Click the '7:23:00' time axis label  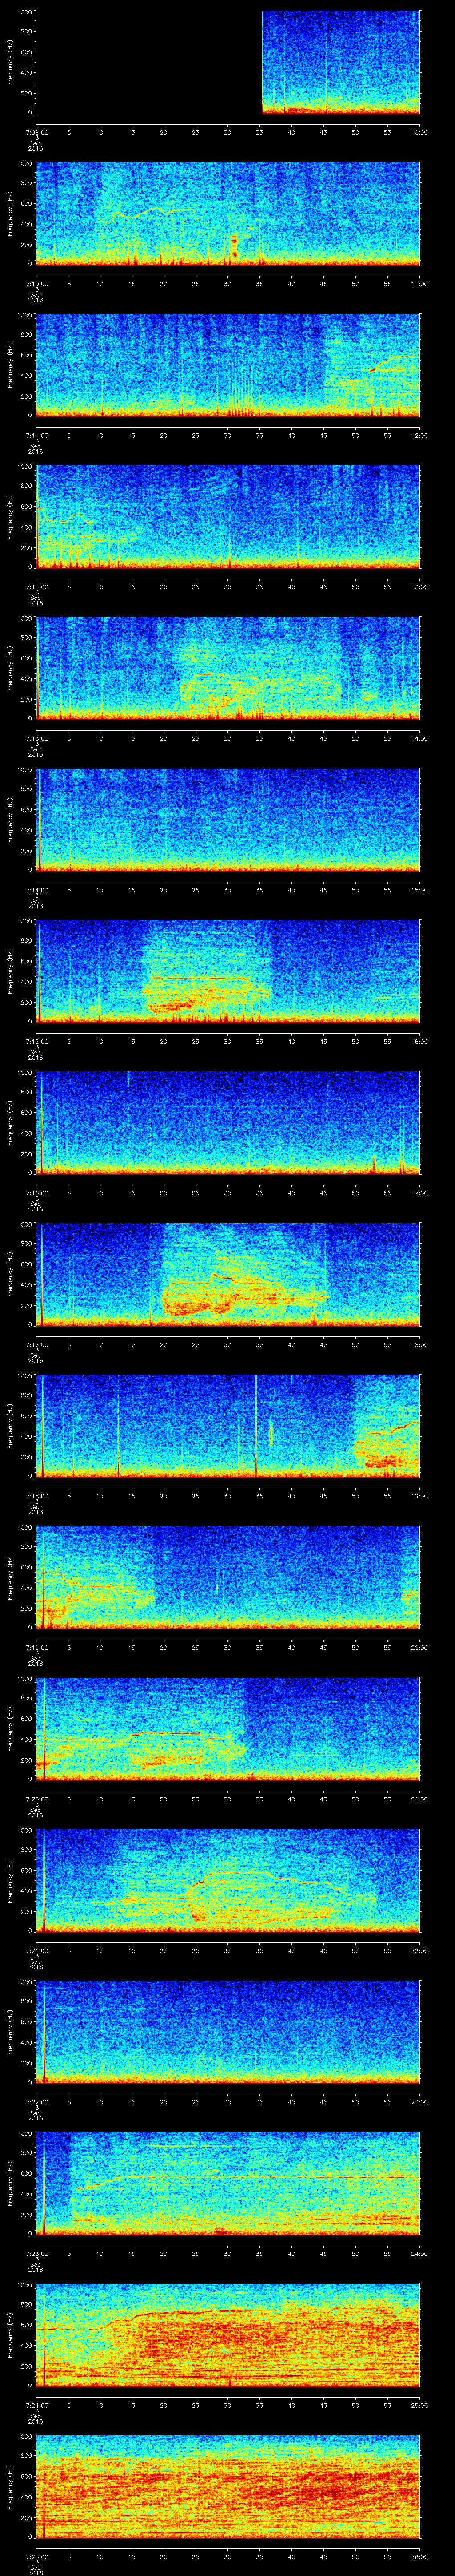[x=36, y=2253]
